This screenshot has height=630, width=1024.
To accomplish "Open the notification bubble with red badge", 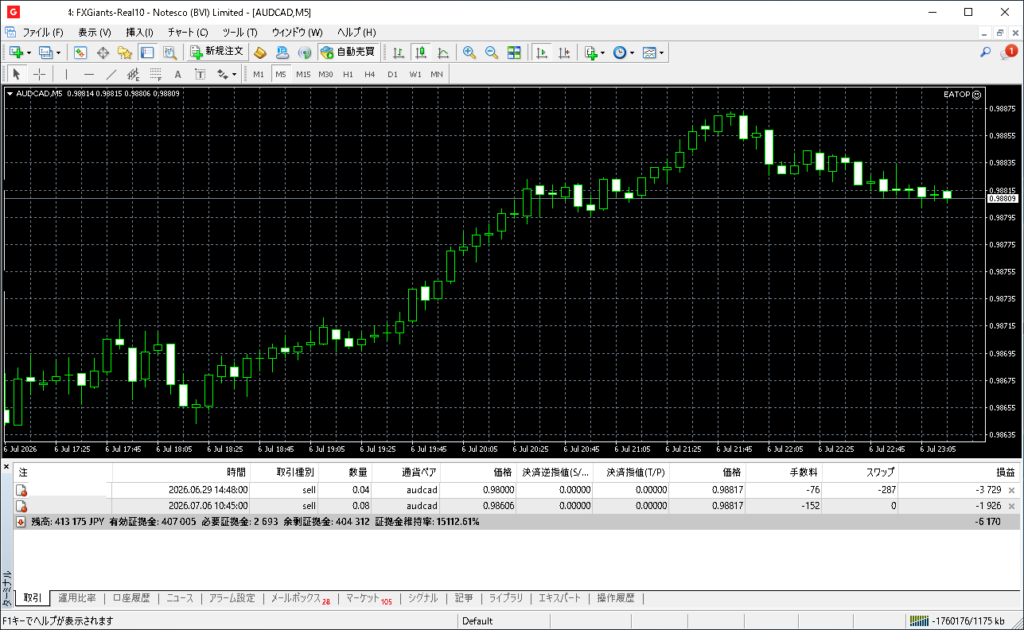I will click(x=1008, y=52).
